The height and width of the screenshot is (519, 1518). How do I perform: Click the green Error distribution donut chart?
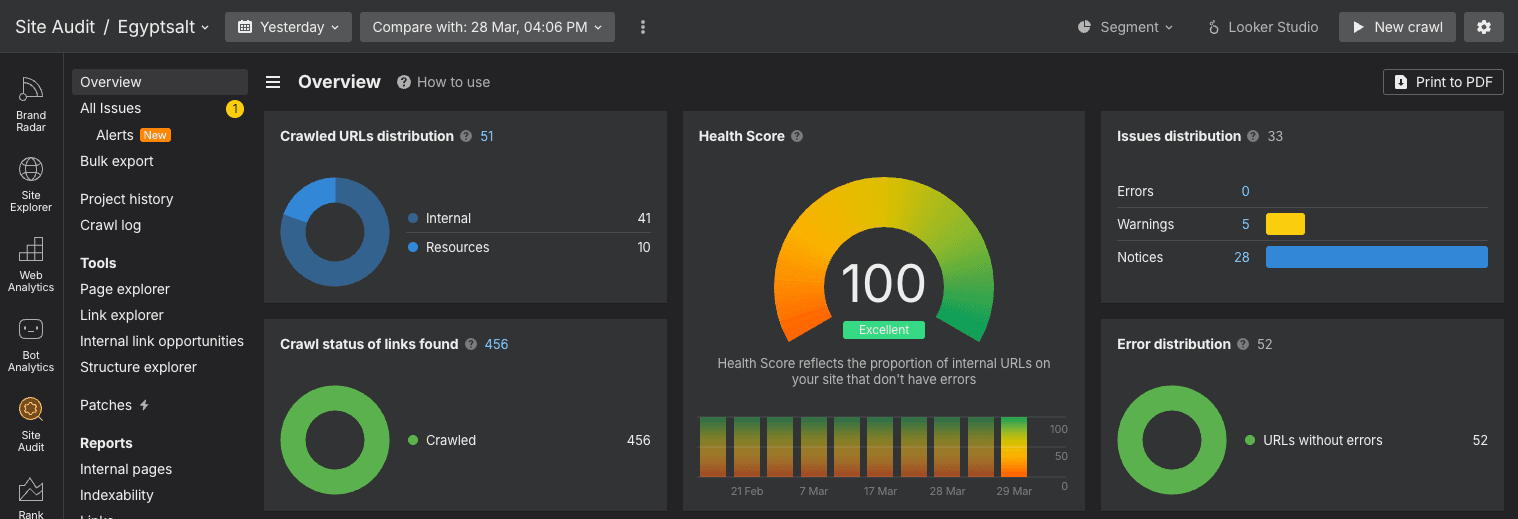(x=1171, y=440)
